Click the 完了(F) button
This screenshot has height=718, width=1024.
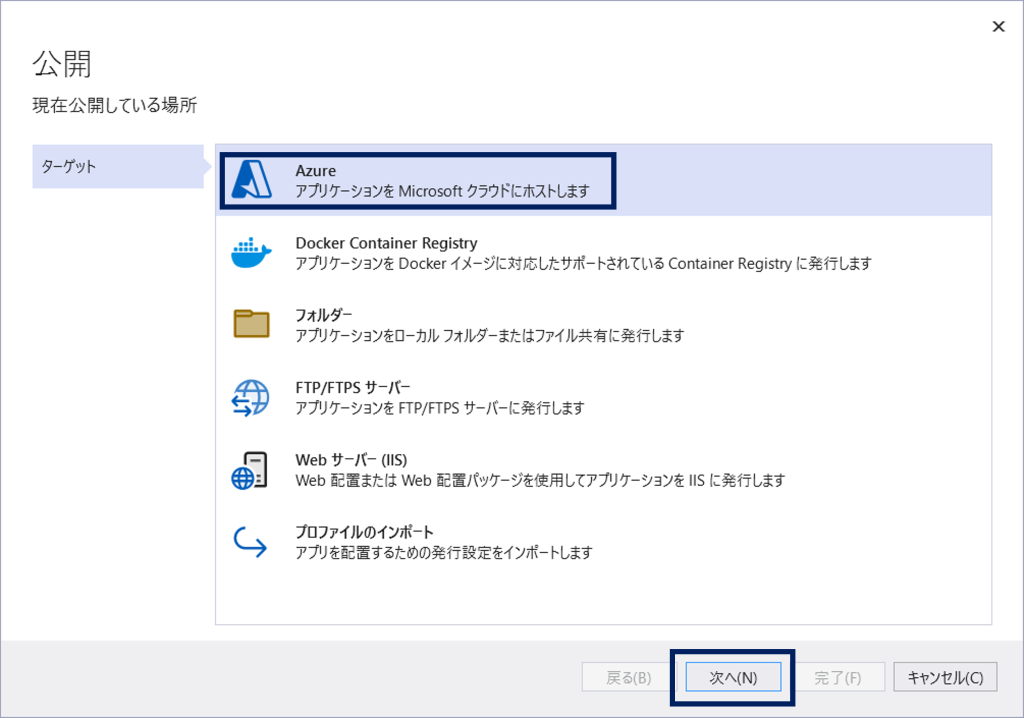[837, 677]
